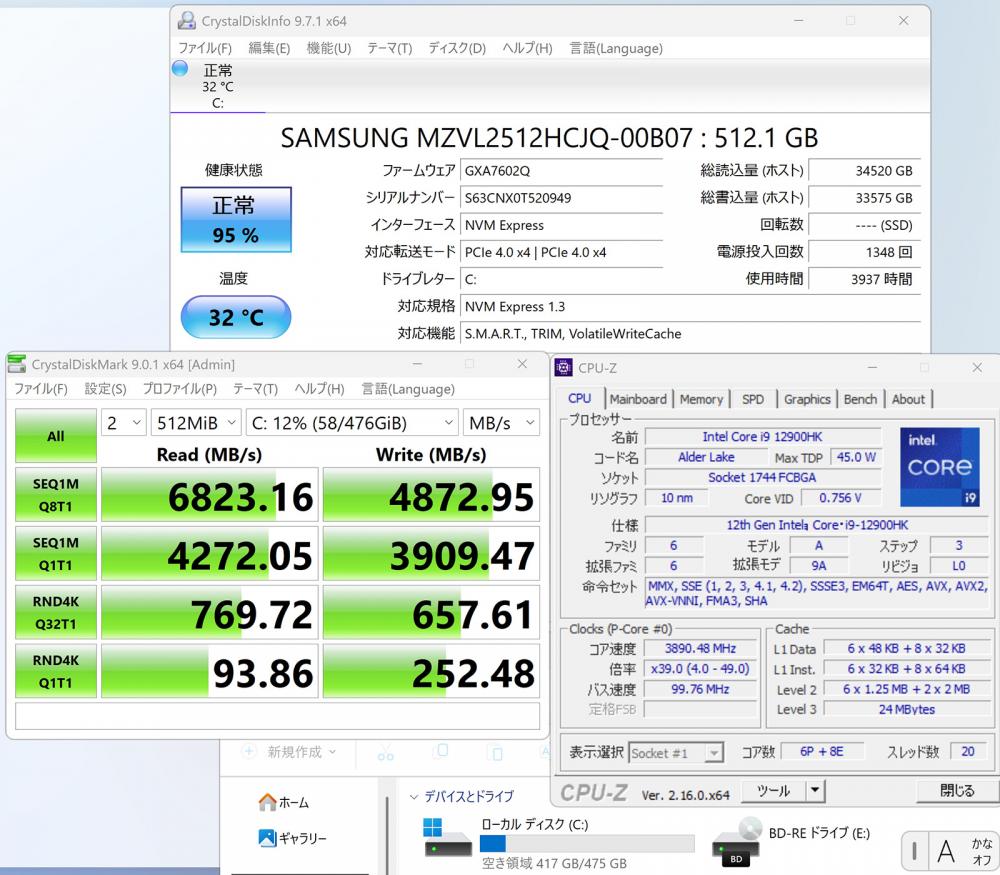The image size is (1000, 875).
Task: Run the SEQ1M Q8T1 benchmark test
Action: [55, 495]
